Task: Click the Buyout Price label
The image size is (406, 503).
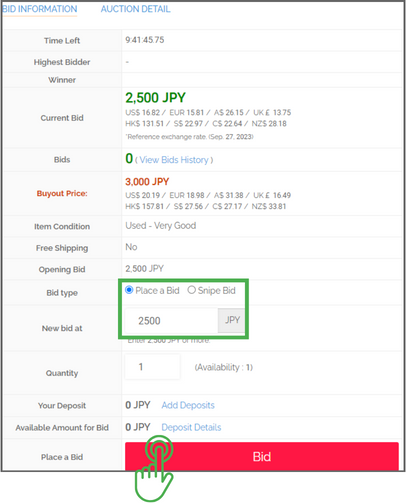Action: [62, 193]
